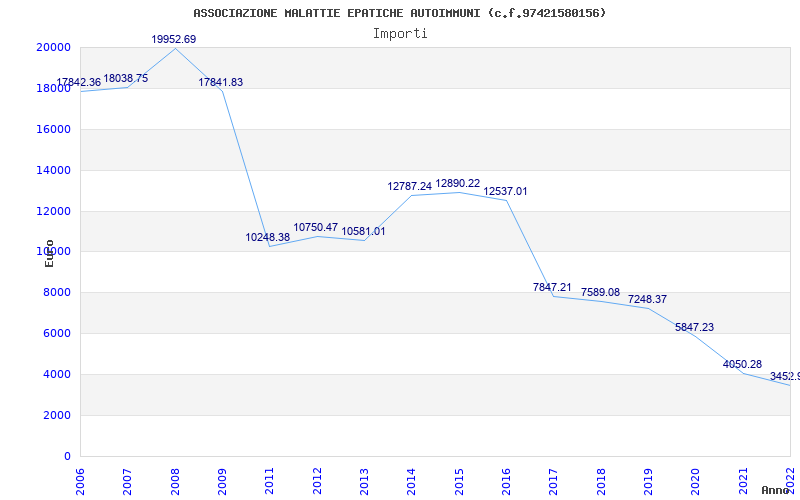Click the Euro axis title
800x500 pixels.
coord(49,254)
